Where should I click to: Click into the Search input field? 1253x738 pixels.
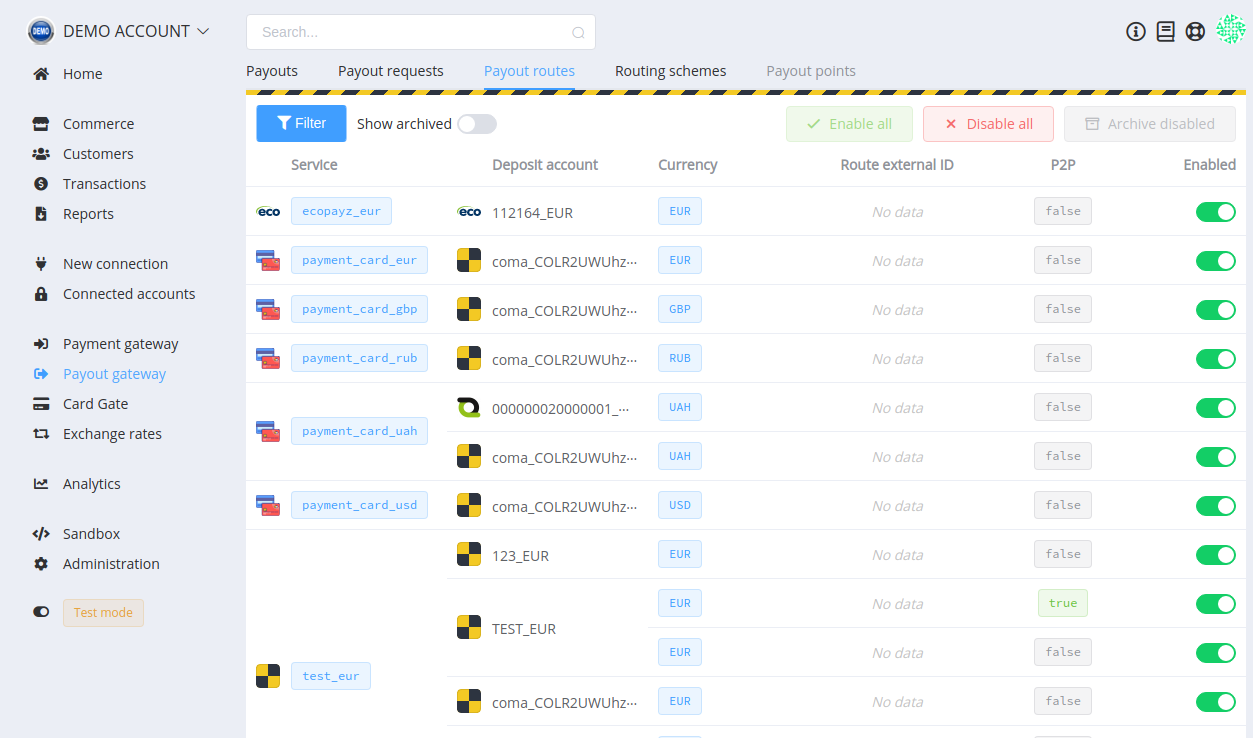tap(410, 32)
